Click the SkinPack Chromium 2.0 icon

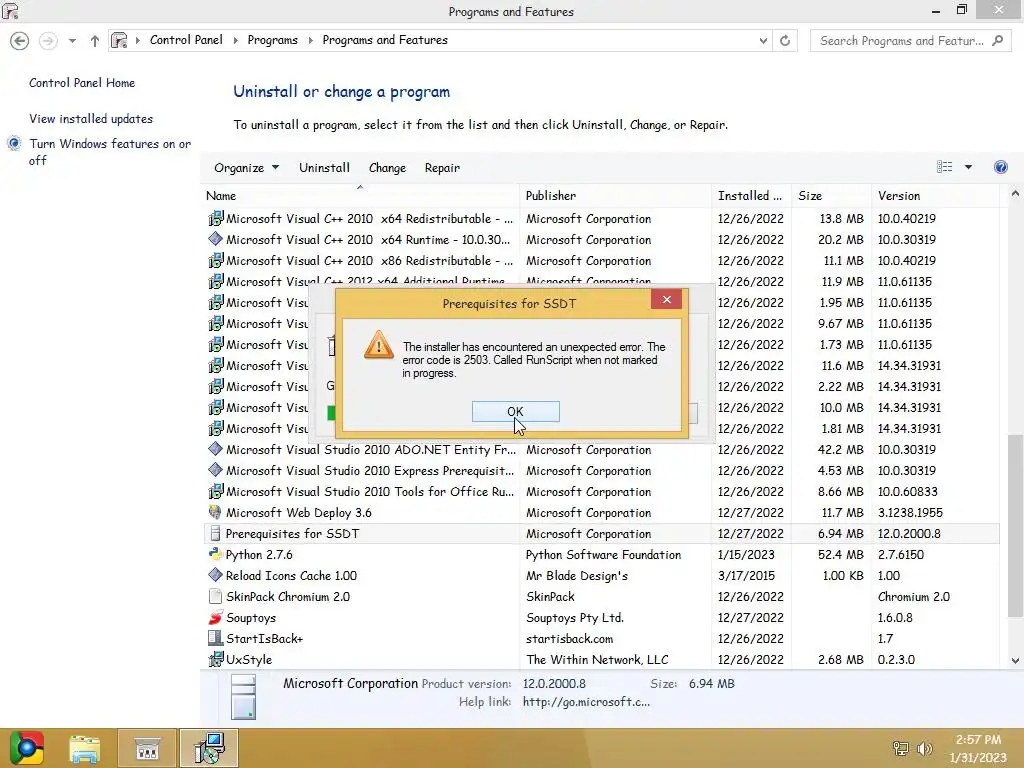[216, 596]
